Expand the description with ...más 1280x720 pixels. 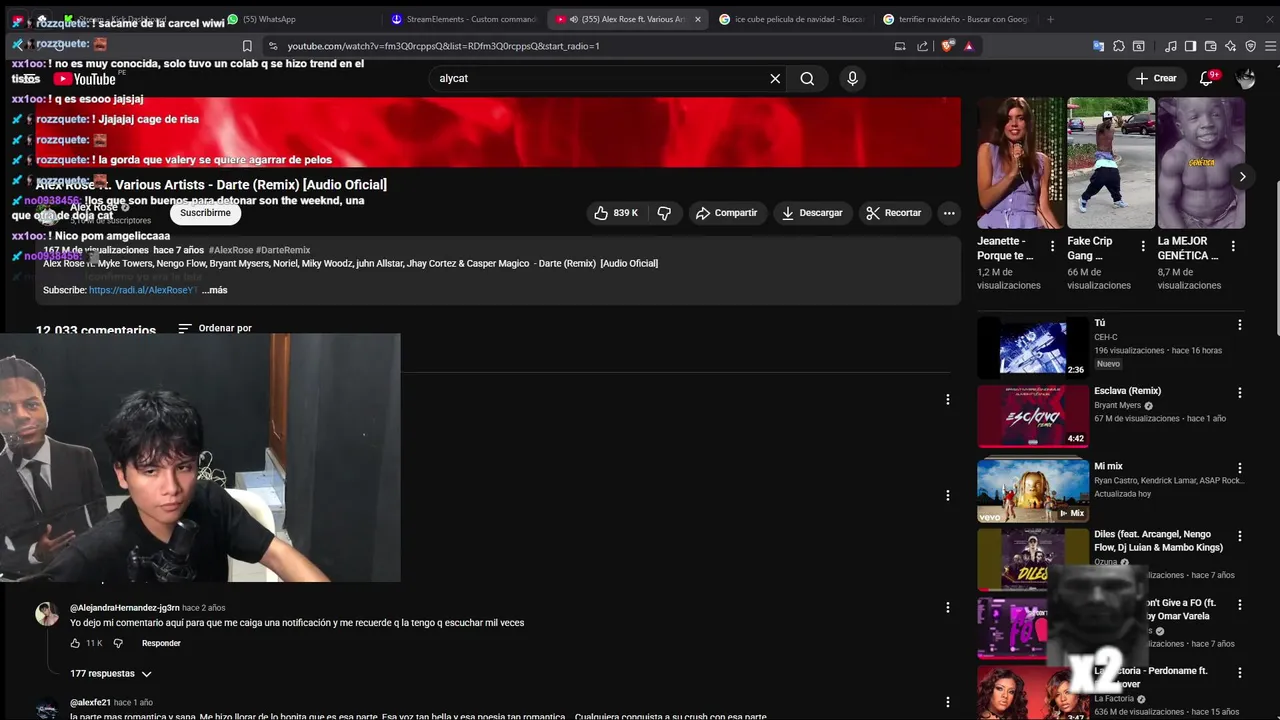pyautogui.click(x=215, y=290)
